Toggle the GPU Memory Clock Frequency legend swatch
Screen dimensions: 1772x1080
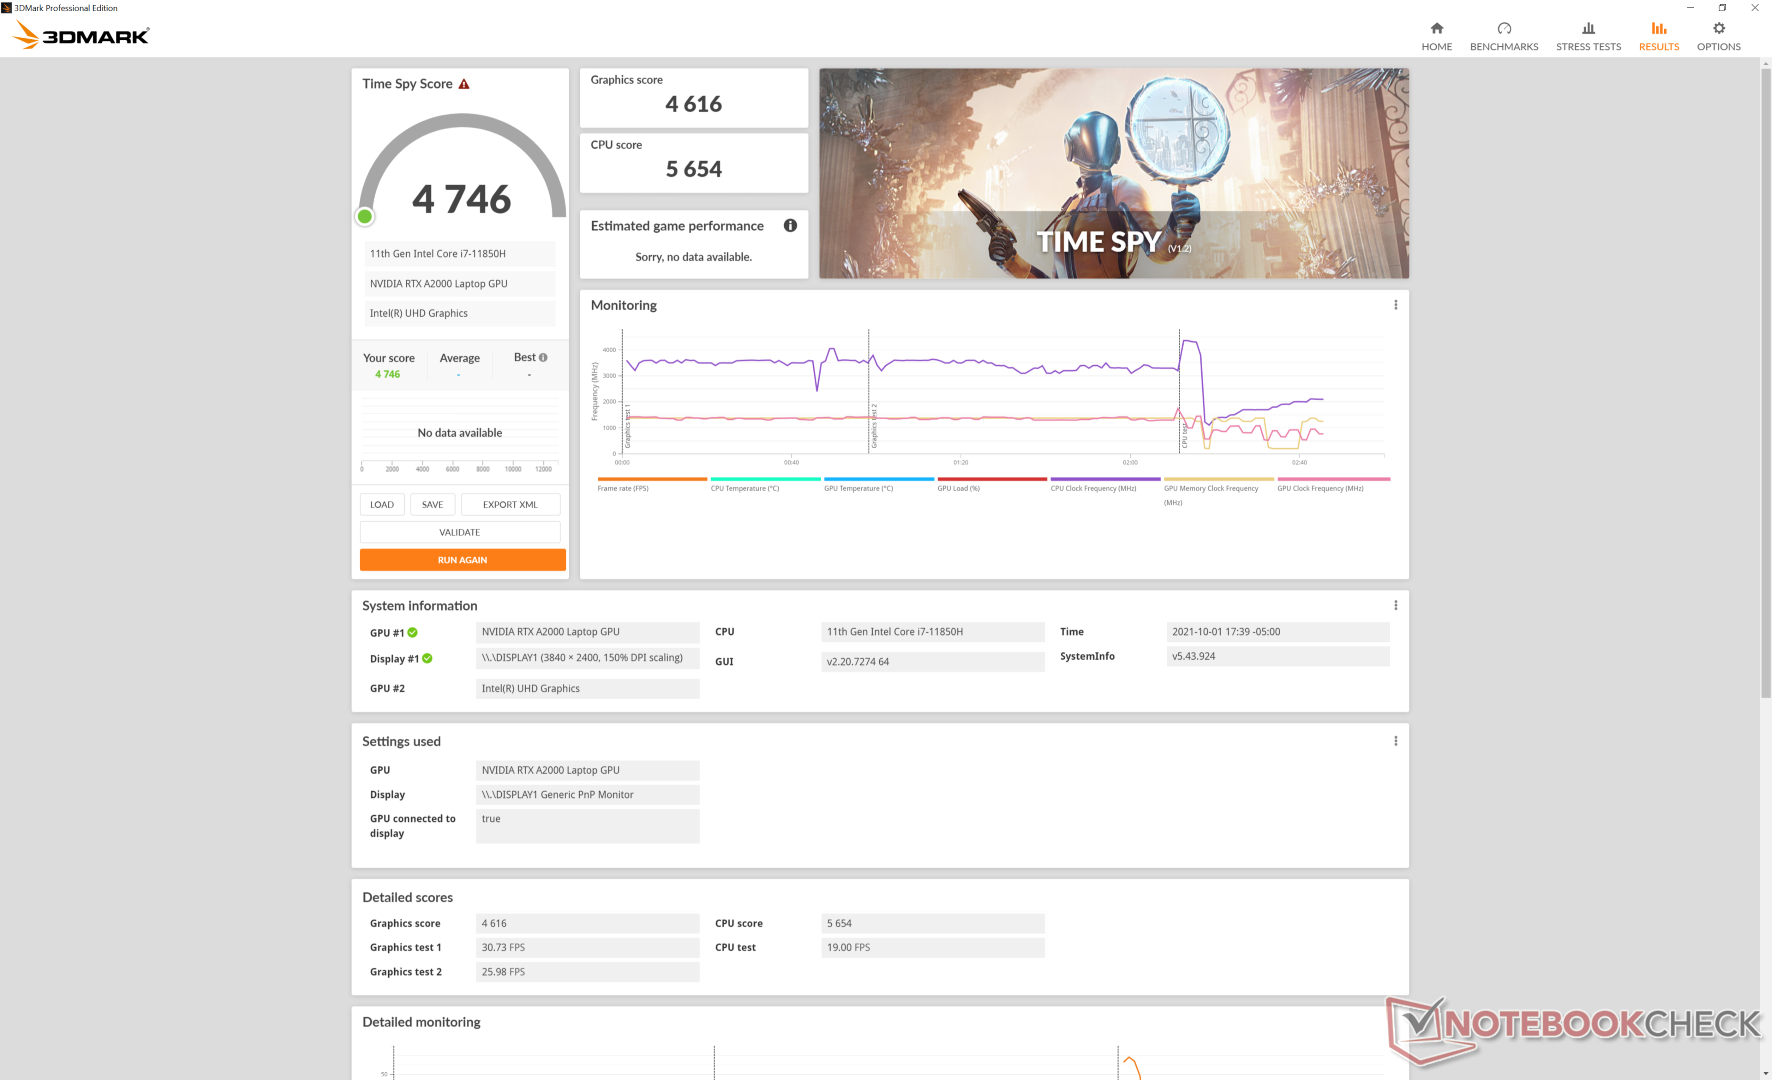click(1219, 479)
